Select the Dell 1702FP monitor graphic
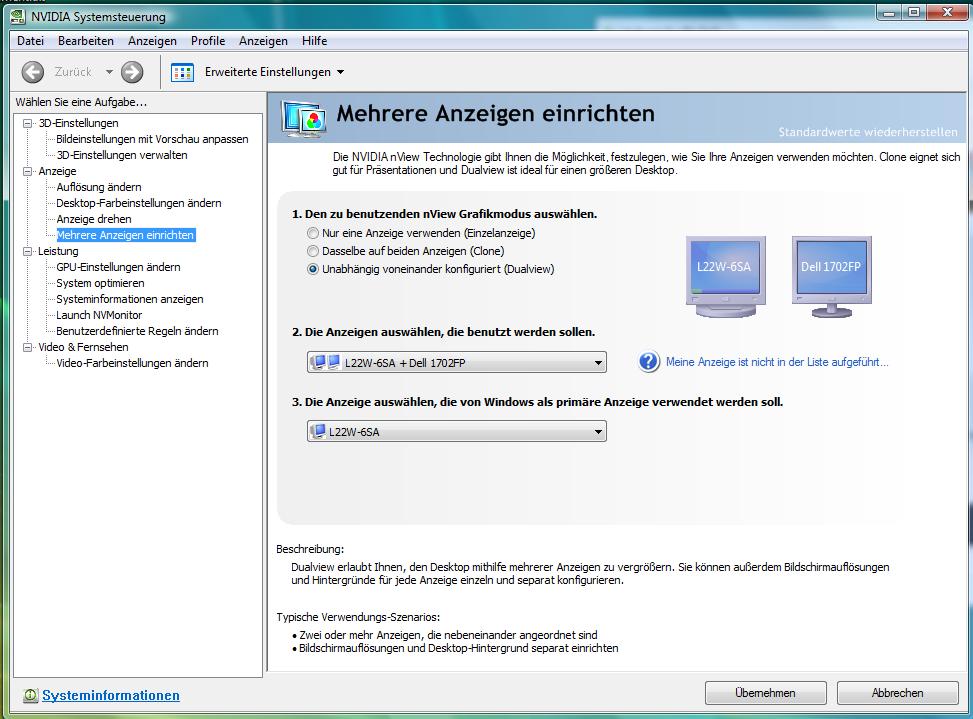Image resolution: width=973 pixels, height=719 pixels. [832, 277]
